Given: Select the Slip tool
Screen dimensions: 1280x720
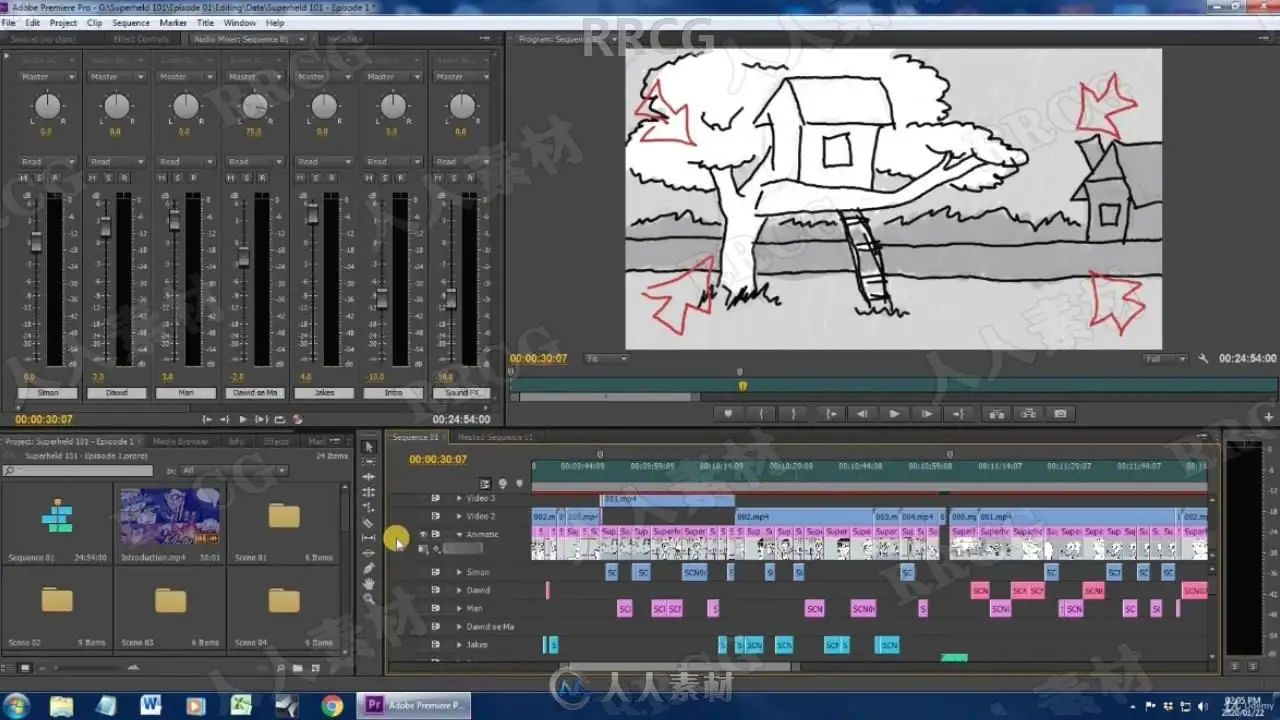Looking at the screenshot, I should (369, 538).
